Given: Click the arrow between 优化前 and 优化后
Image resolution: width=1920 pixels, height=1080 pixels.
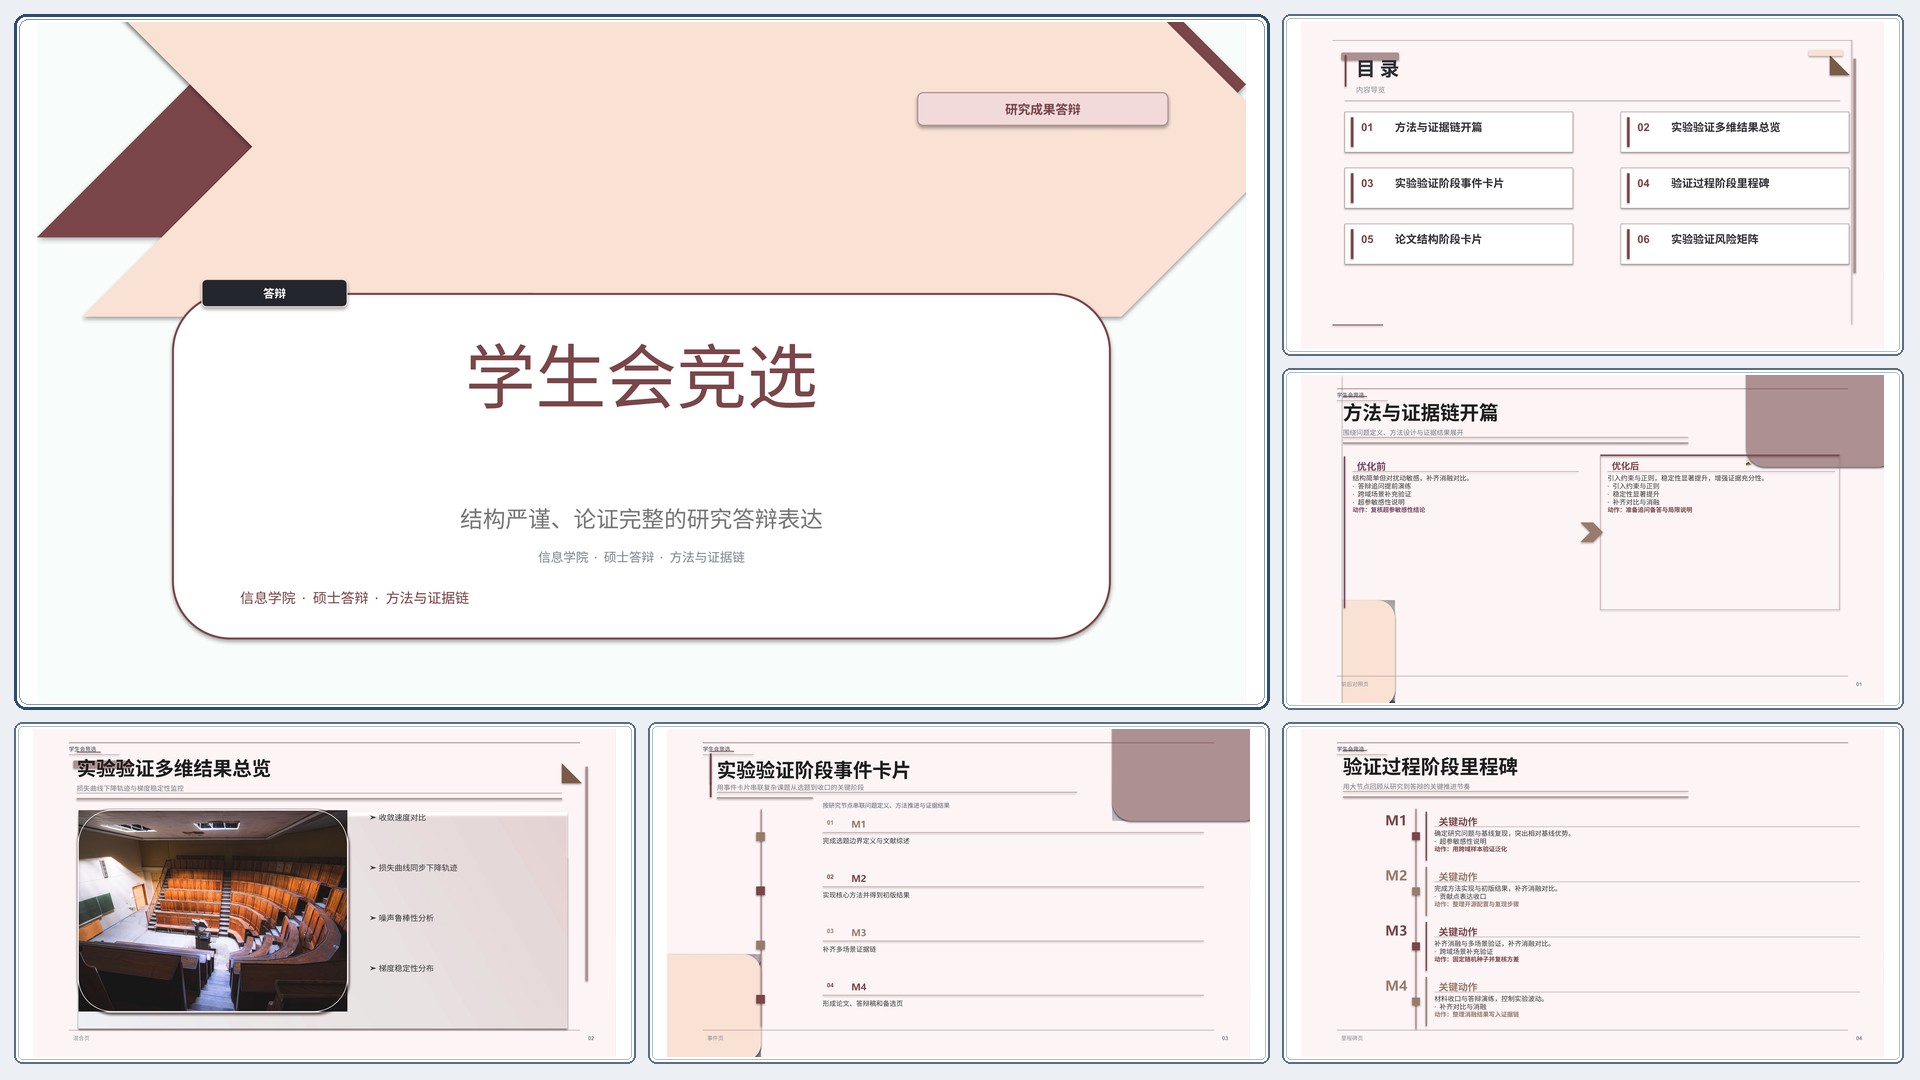Looking at the screenshot, I should (x=1591, y=532).
